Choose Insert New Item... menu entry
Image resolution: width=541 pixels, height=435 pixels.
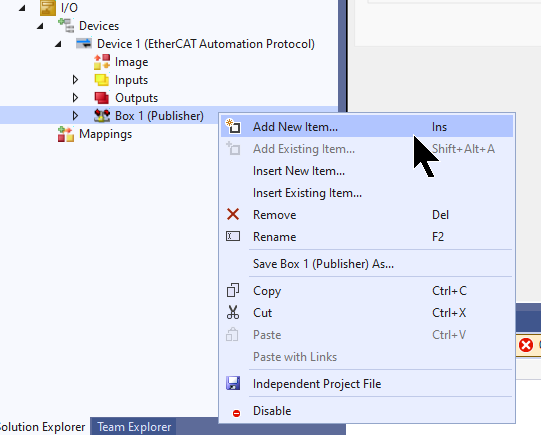367,171
